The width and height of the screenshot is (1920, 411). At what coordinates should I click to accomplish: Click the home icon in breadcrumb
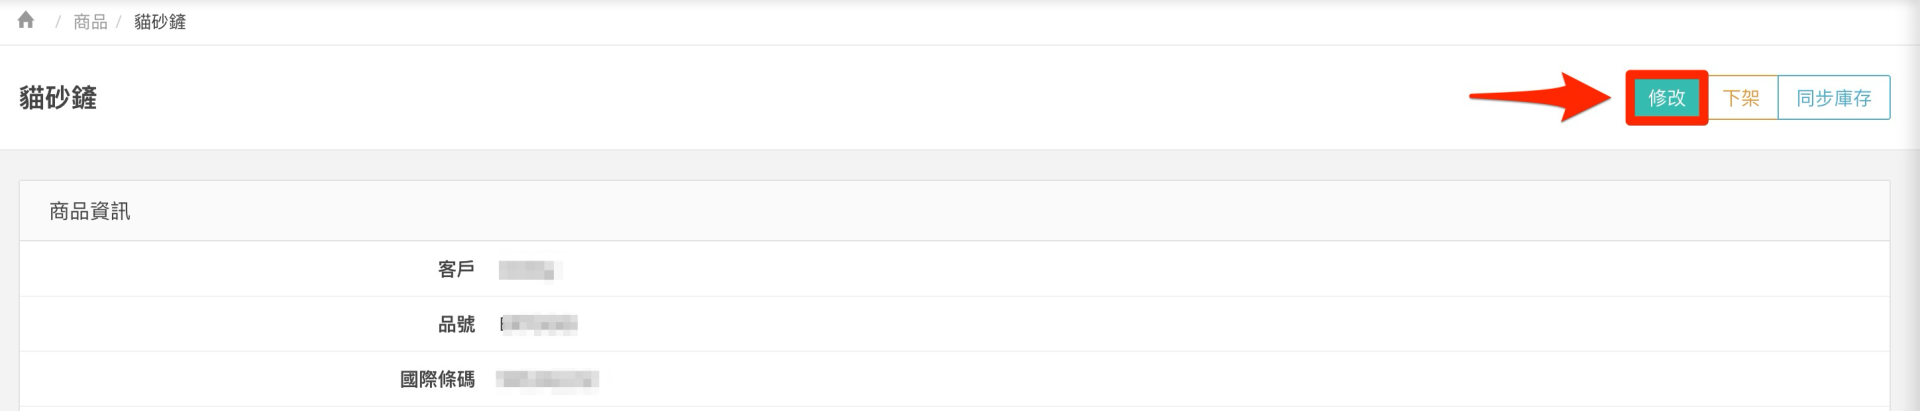(26, 21)
